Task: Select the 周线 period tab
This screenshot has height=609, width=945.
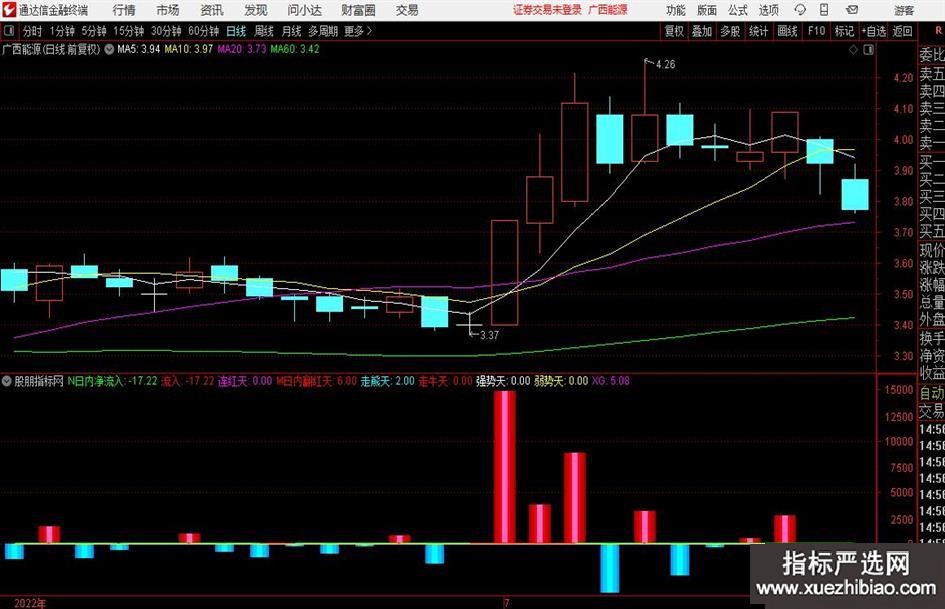Action: 263,31
